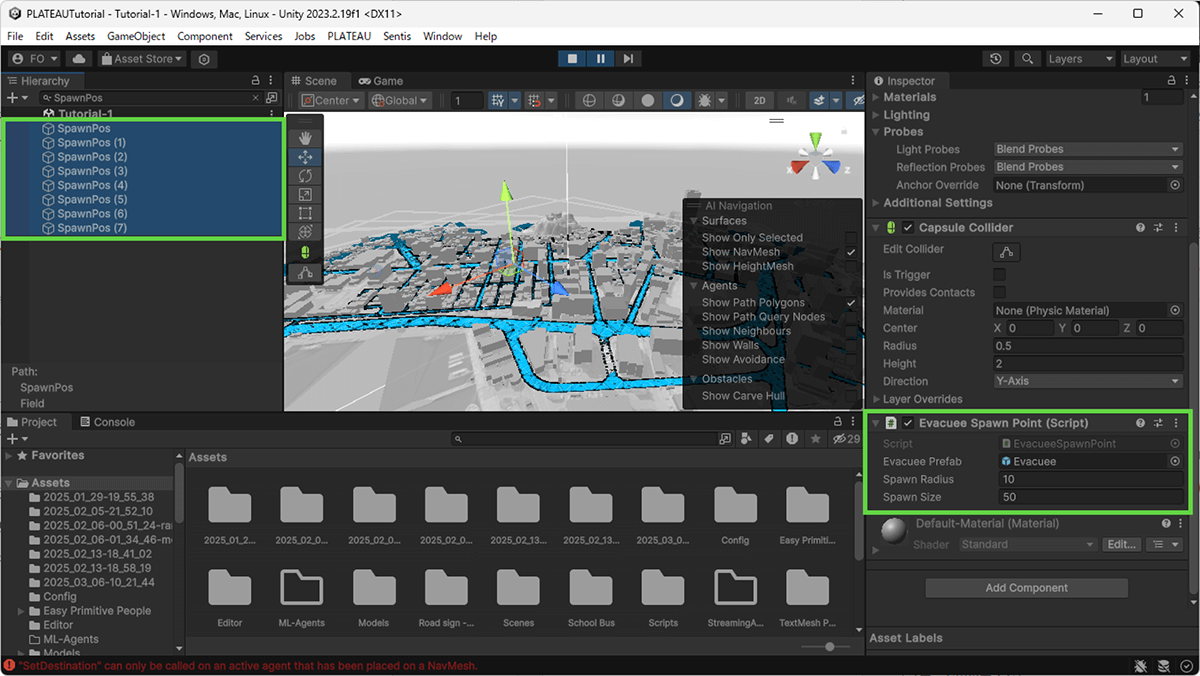Search by type in Project panel
Image resolution: width=1200 pixels, height=676 pixels.
tap(746, 439)
